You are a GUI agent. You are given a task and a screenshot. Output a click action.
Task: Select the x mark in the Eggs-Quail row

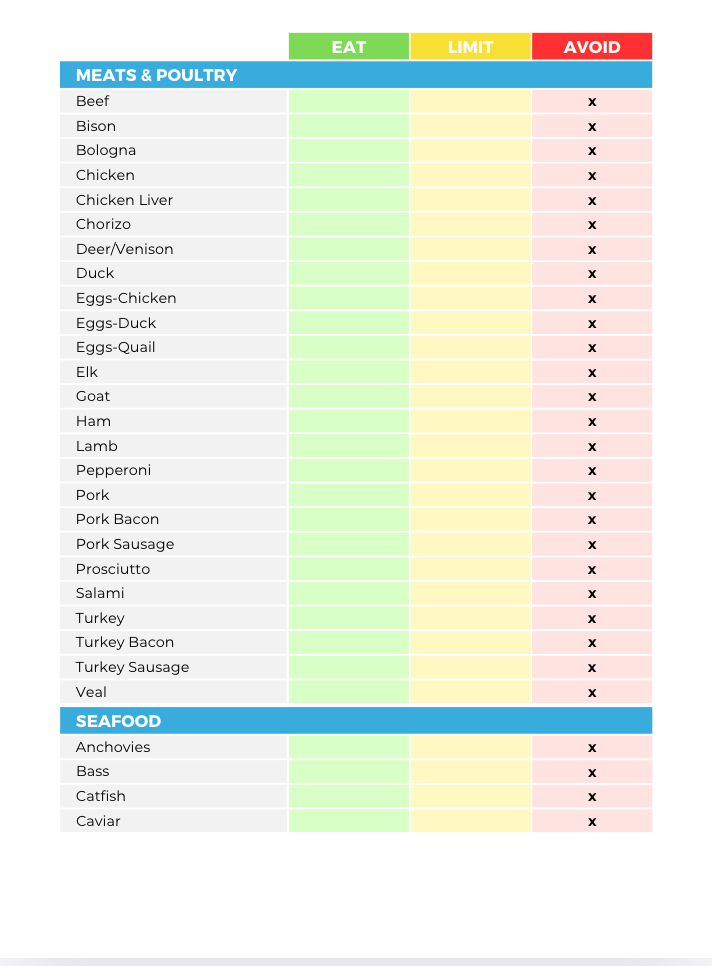coord(592,348)
